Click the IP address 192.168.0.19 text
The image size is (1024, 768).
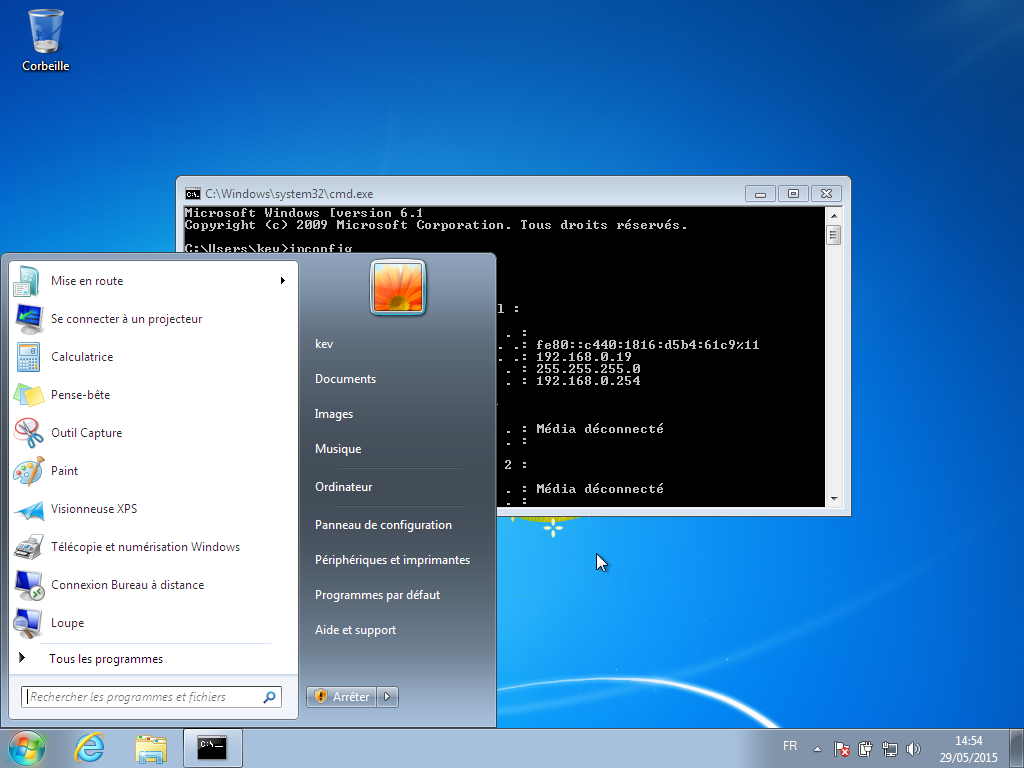[x=584, y=357]
